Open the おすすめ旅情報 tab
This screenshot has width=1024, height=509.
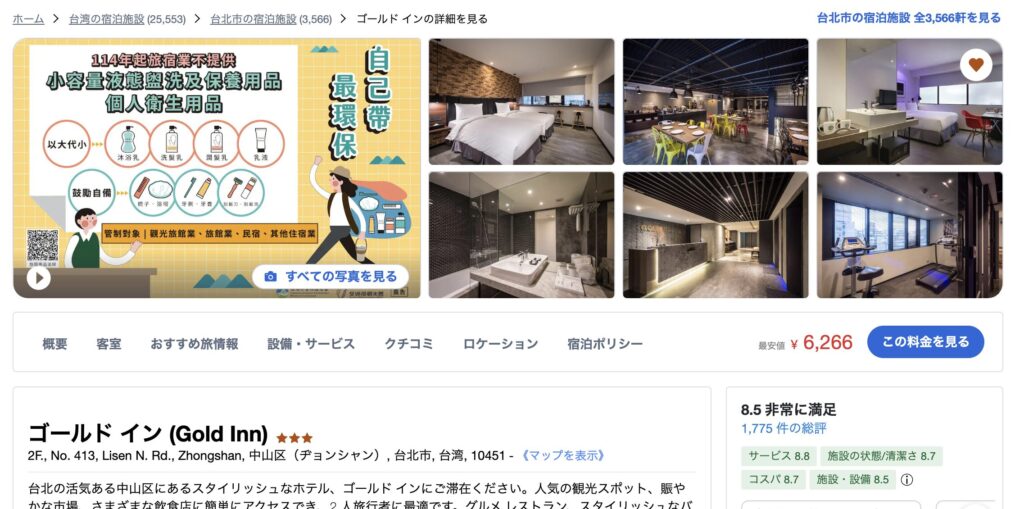(194, 344)
